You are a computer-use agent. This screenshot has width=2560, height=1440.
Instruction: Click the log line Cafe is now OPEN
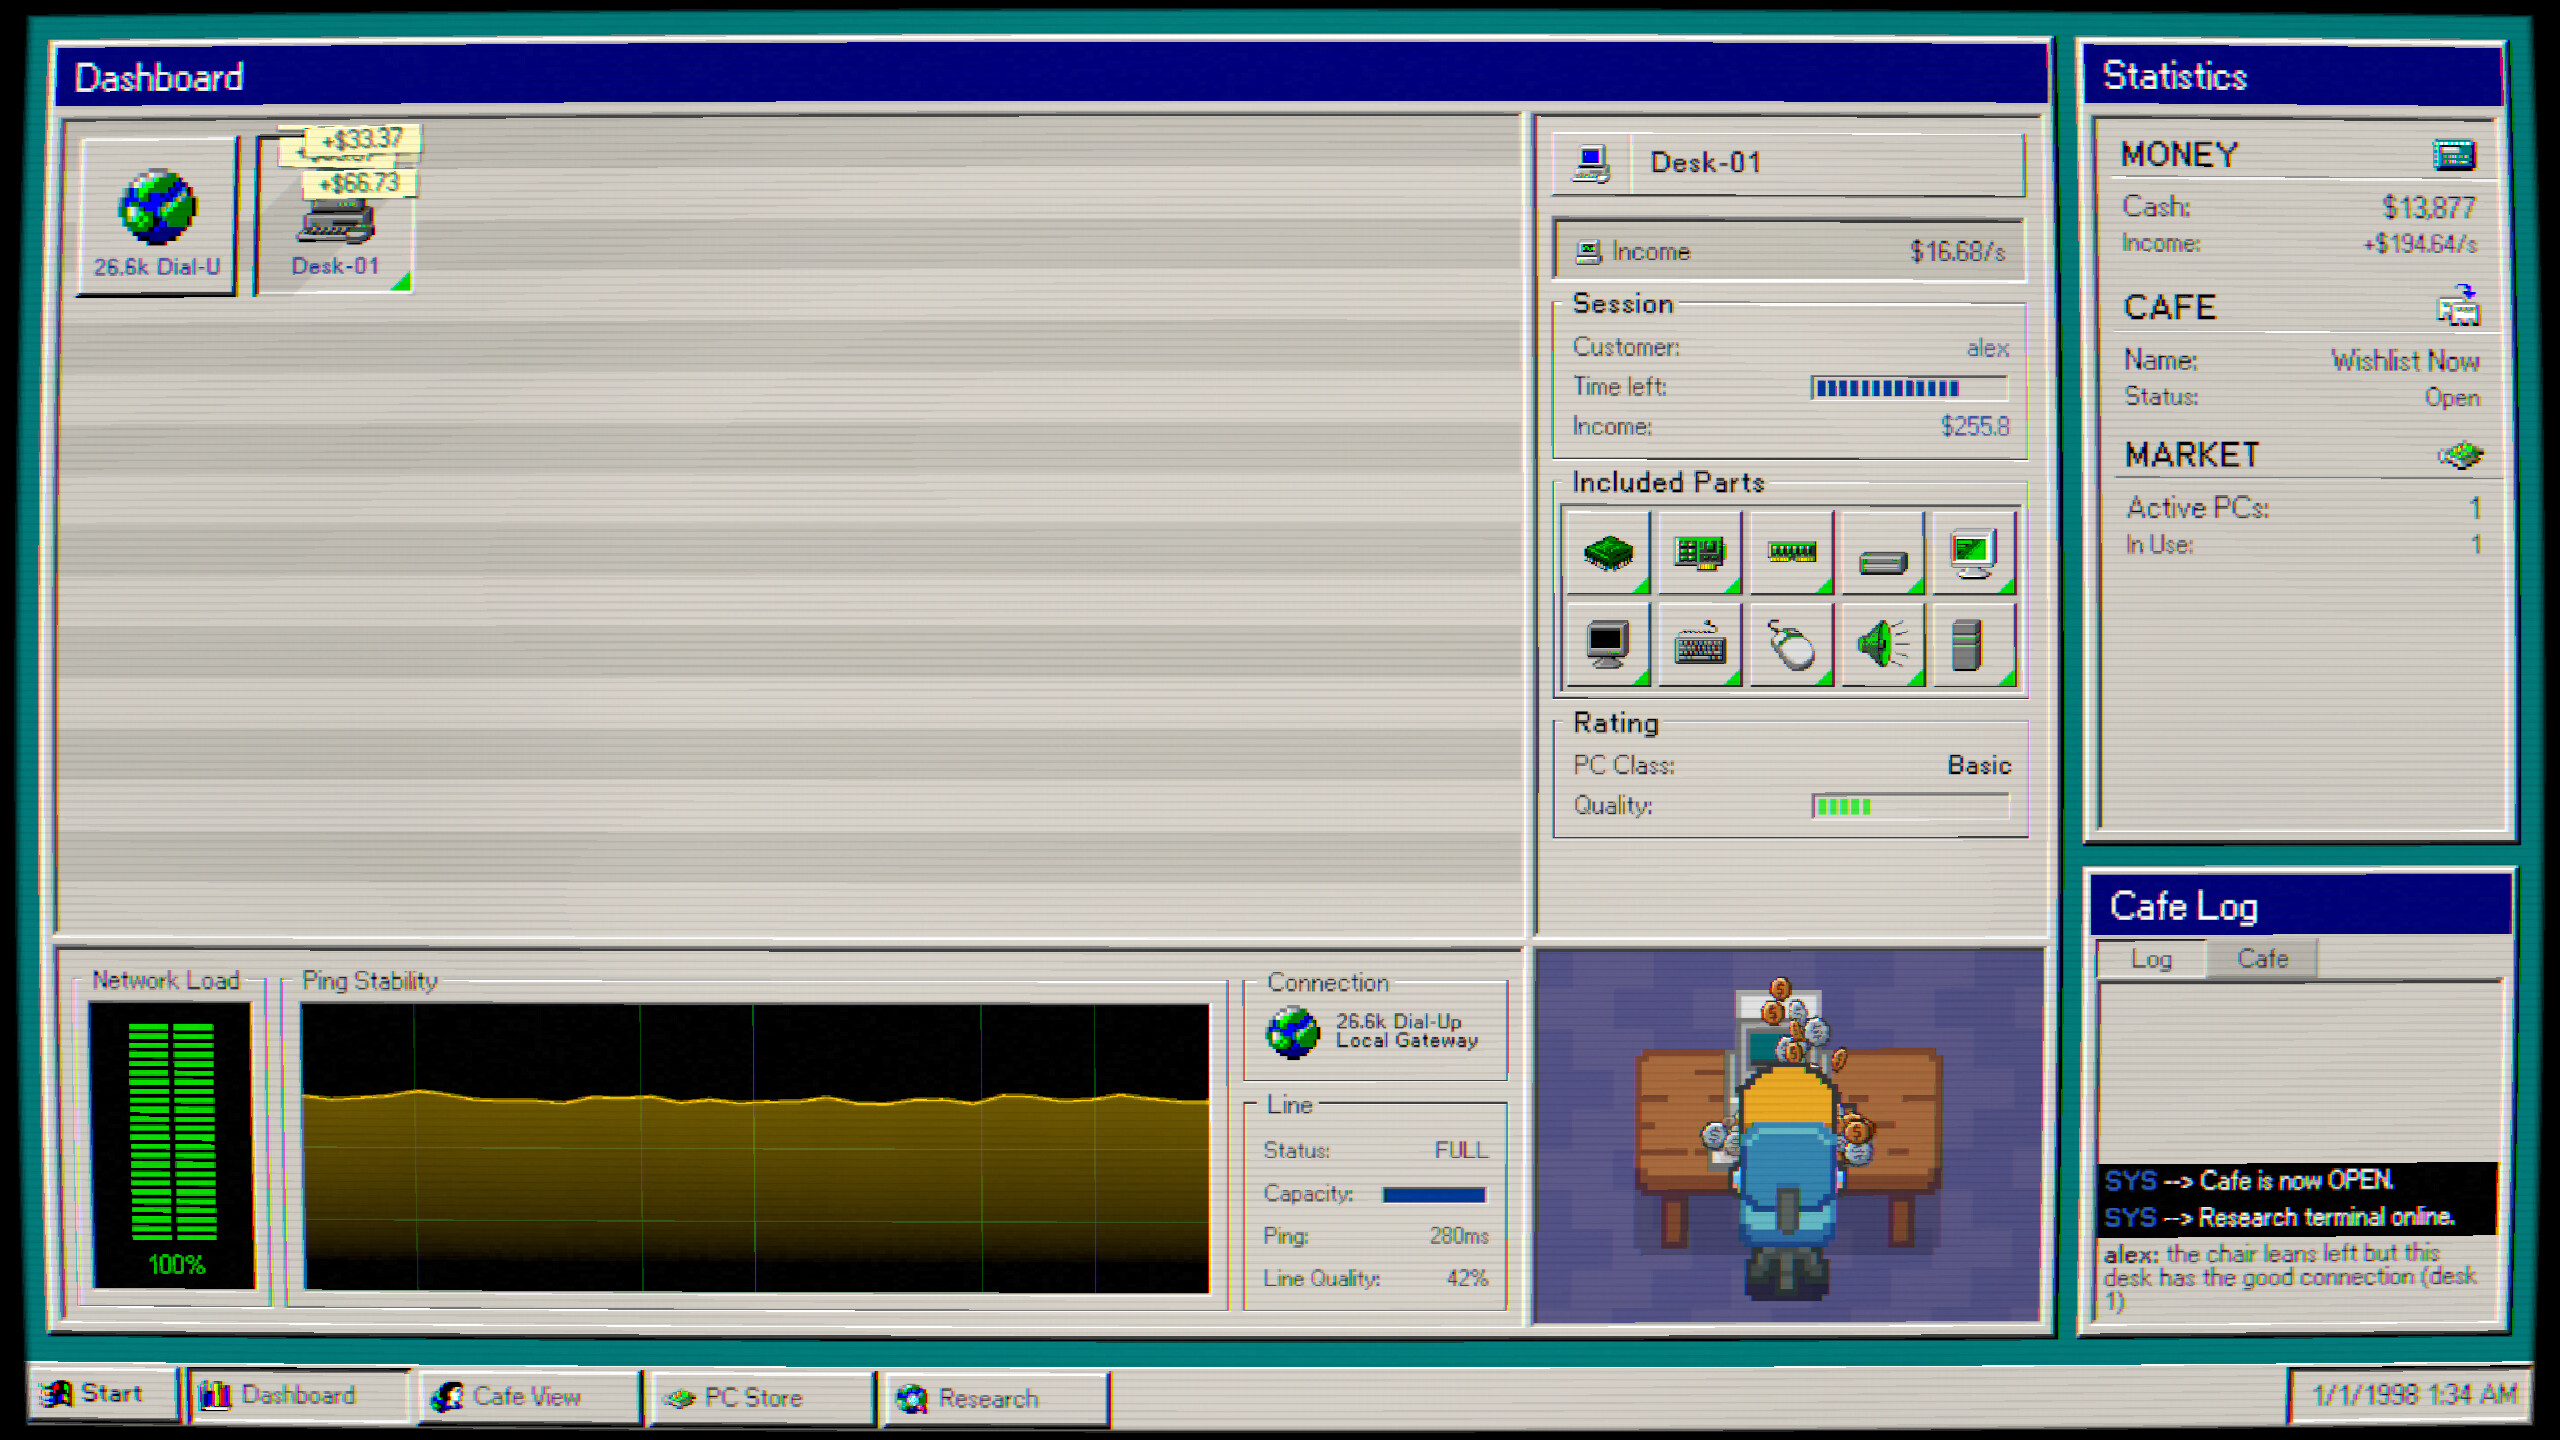(2296, 1181)
